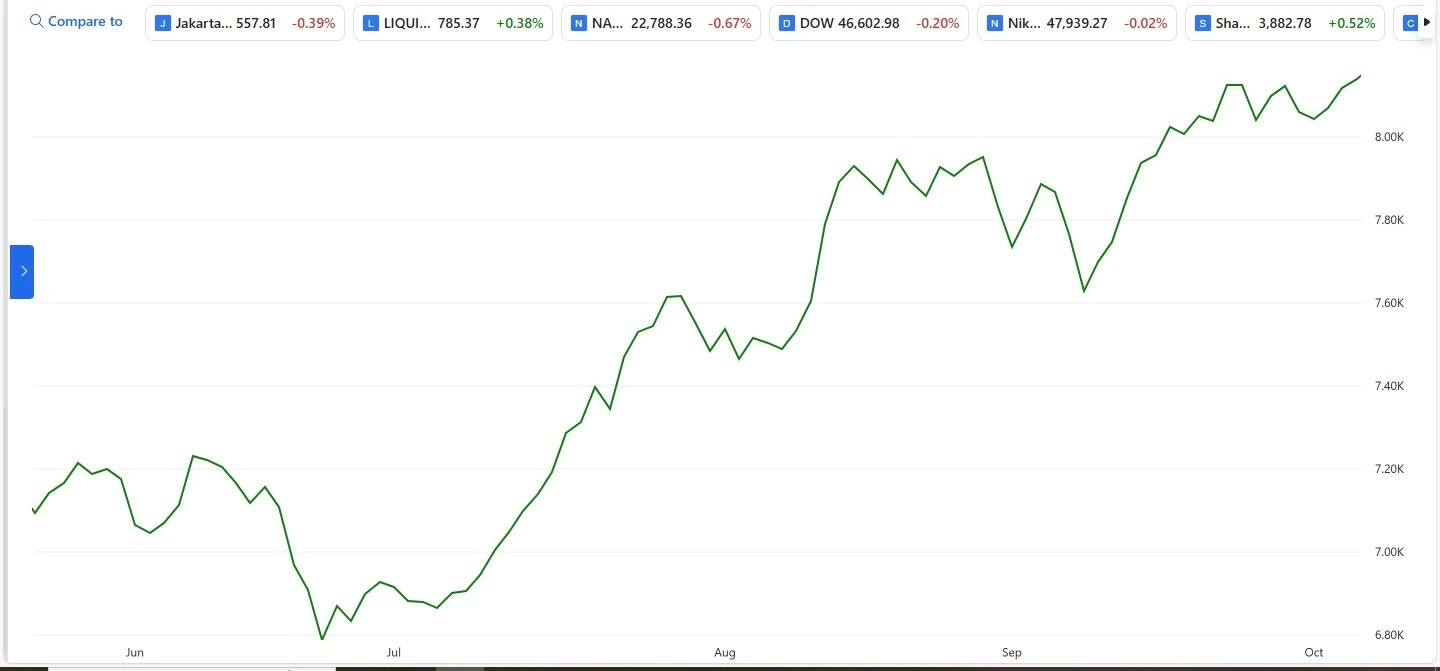Click the 8.00K price axis label

(1390, 137)
